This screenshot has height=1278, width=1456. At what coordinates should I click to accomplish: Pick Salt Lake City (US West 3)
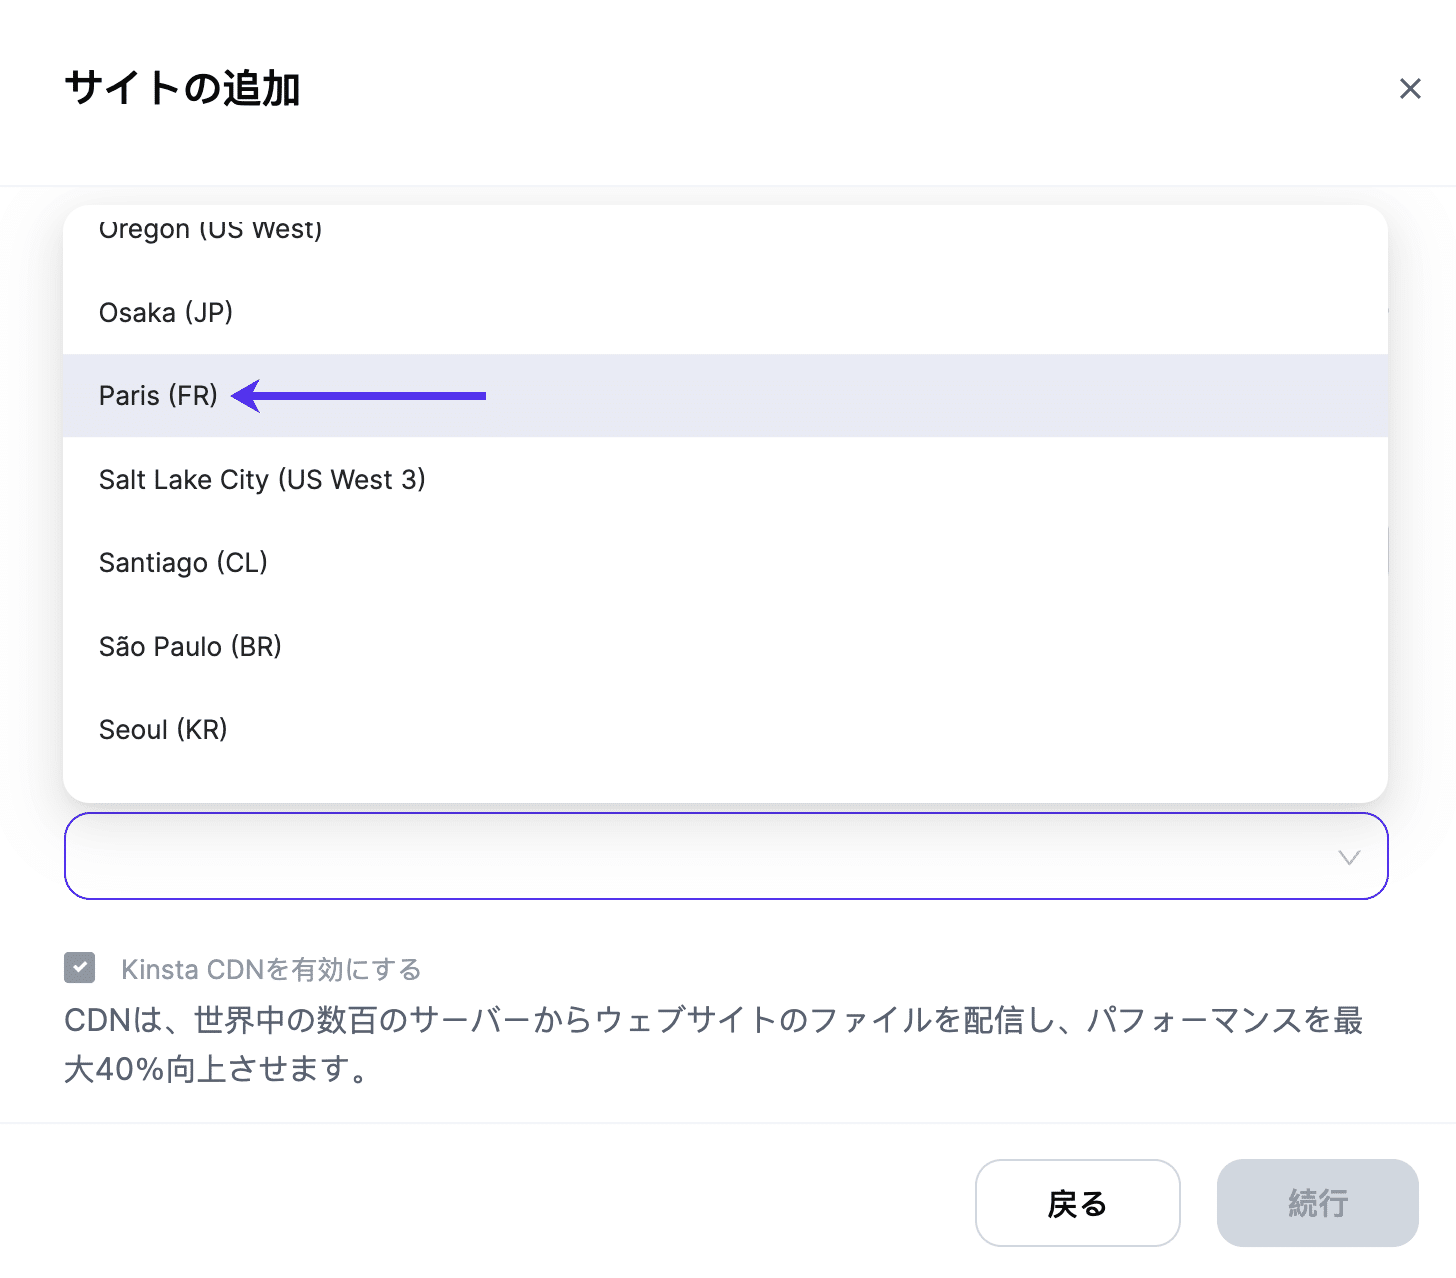[262, 479]
